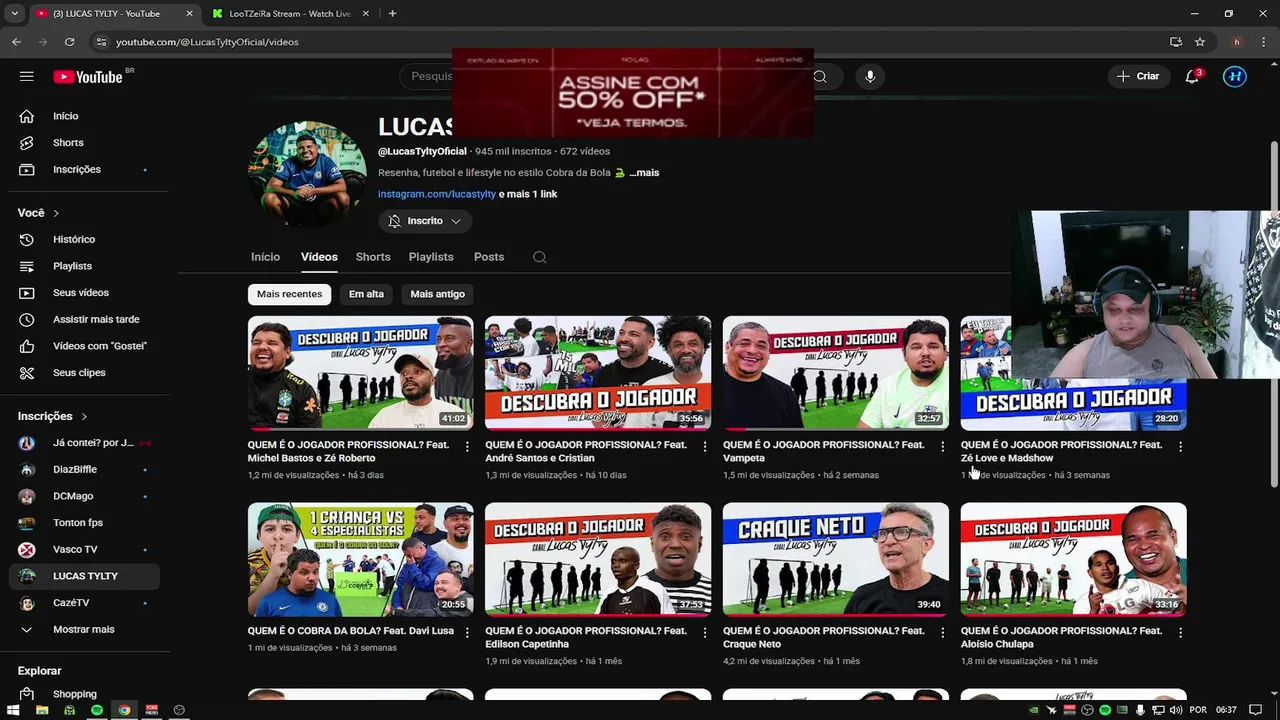Start voice search with microphone icon

pos(870,77)
